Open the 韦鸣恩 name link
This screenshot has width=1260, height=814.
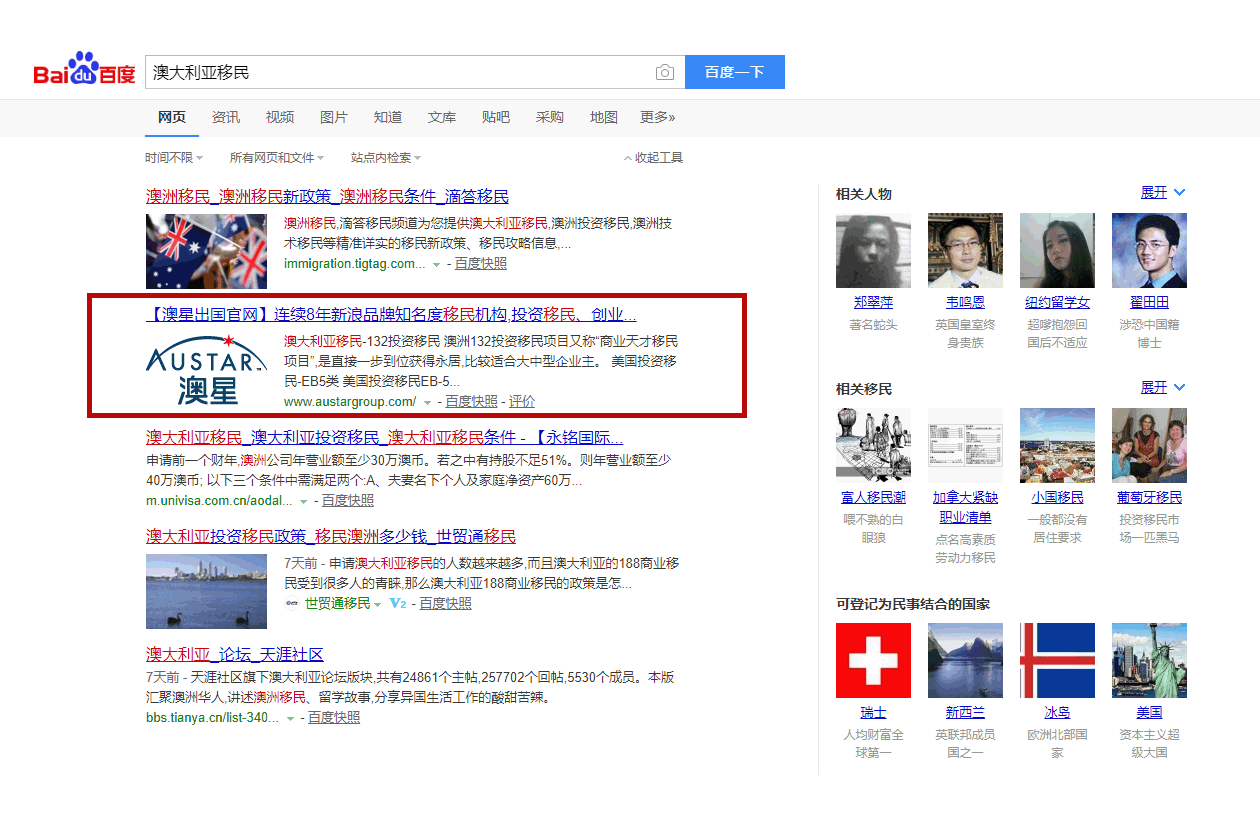pos(965,302)
